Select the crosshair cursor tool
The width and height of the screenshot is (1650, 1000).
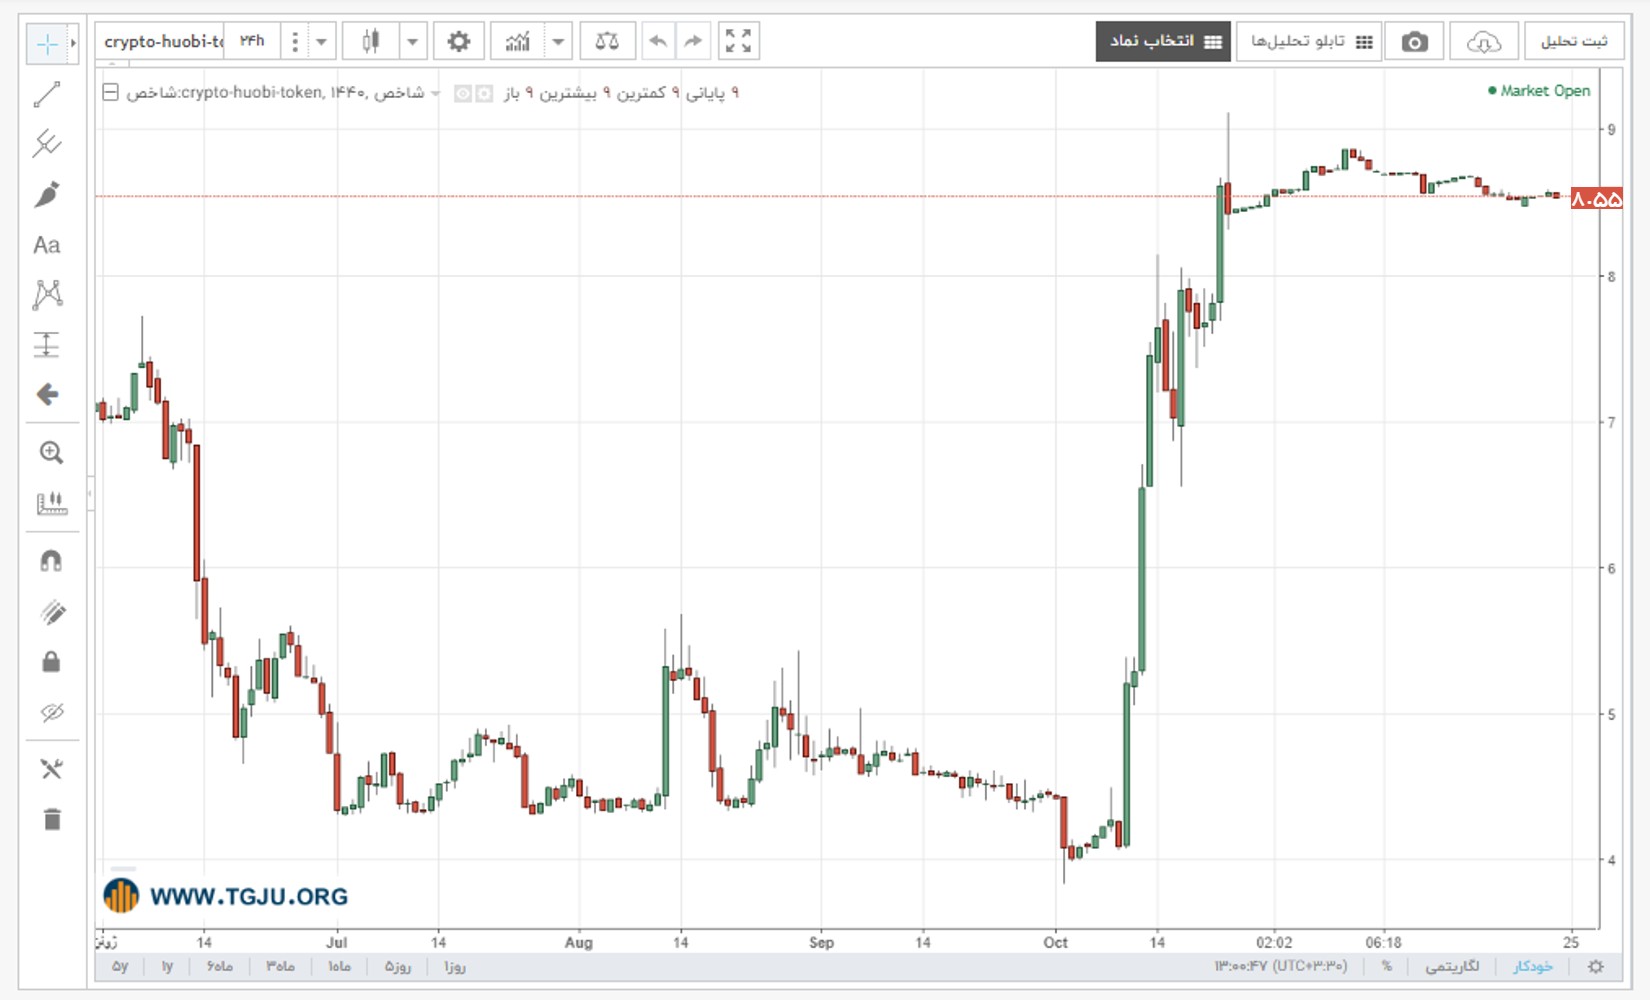click(x=46, y=44)
